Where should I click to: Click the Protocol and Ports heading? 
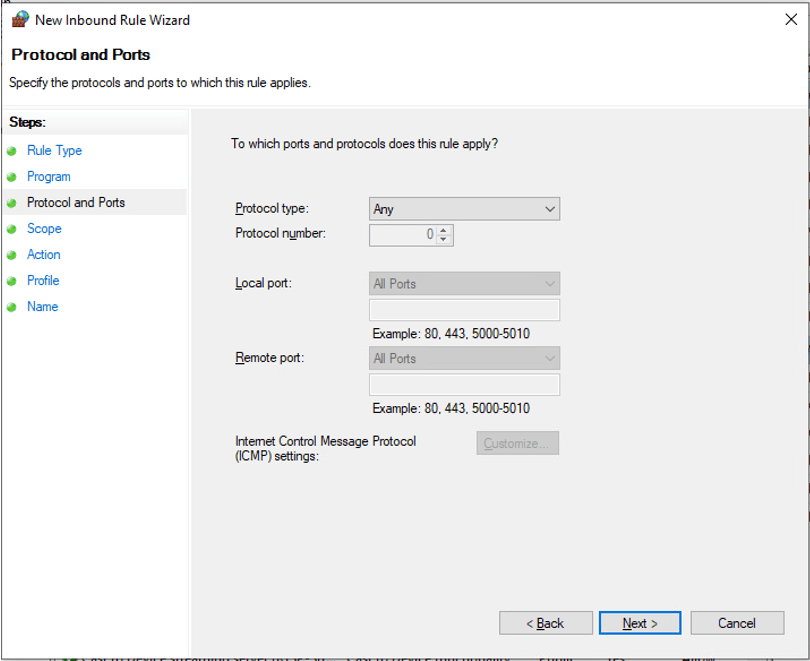81,55
